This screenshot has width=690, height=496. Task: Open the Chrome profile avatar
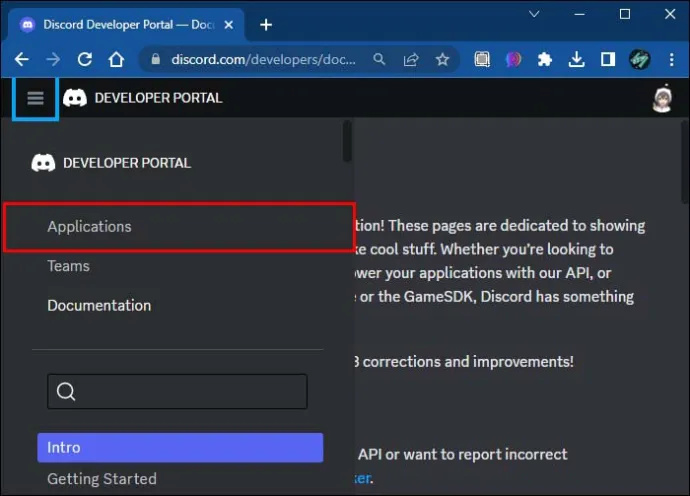(x=639, y=59)
